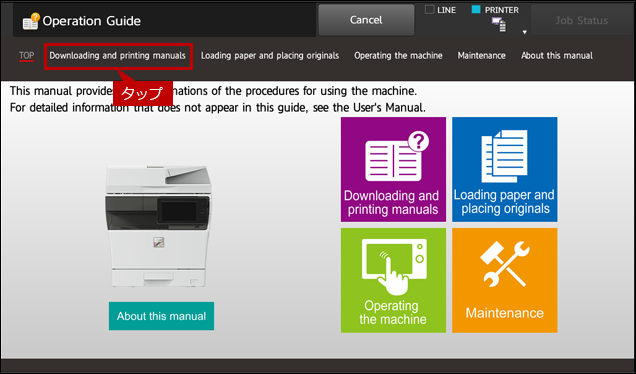The height and width of the screenshot is (374, 636).
Task: Open Operating the machine green tile
Action: click(x=393, y=280)
